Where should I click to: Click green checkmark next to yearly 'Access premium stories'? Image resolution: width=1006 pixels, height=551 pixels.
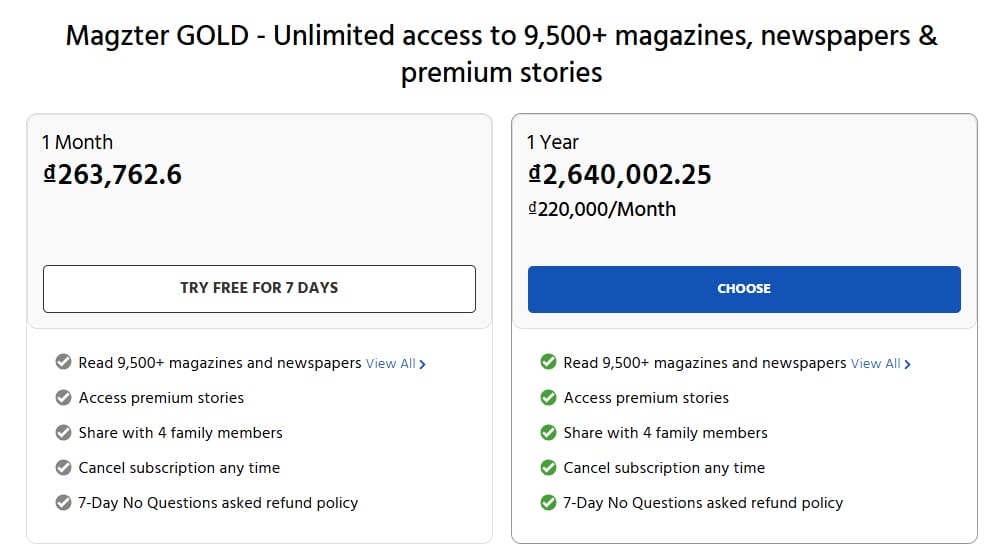click(x=548, y=398)
